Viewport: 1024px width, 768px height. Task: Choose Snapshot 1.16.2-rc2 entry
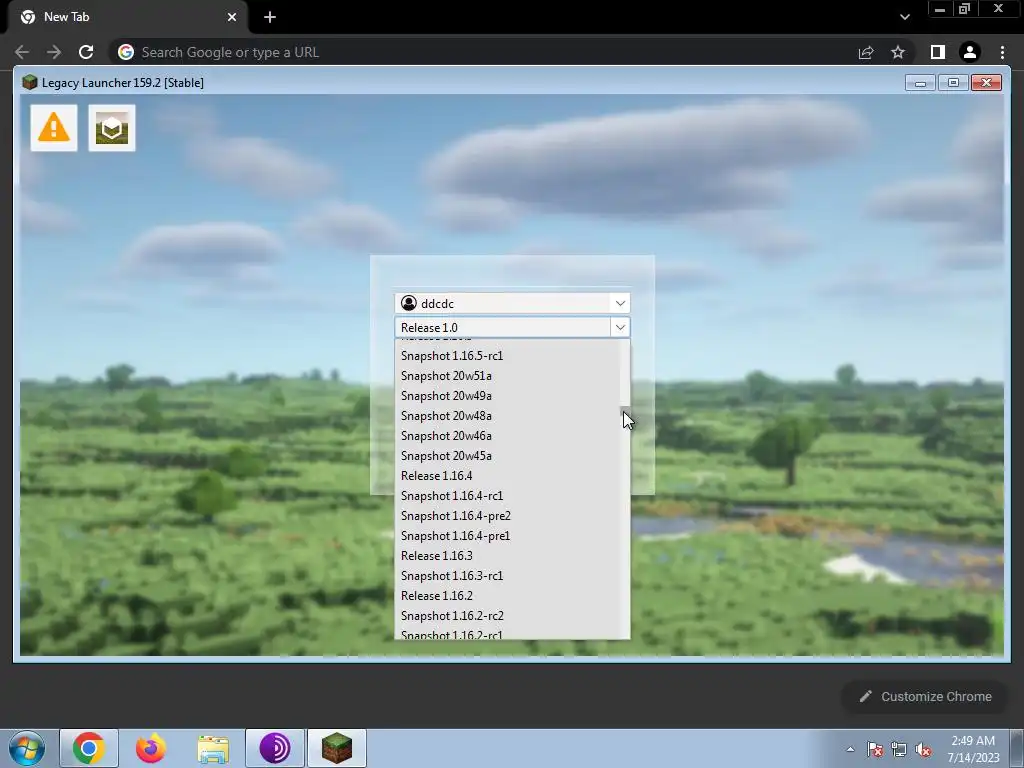pos(507,616)
